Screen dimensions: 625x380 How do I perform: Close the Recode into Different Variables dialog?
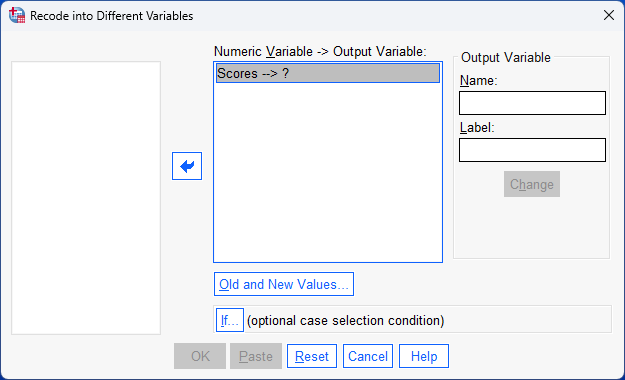tap(609, 15)
